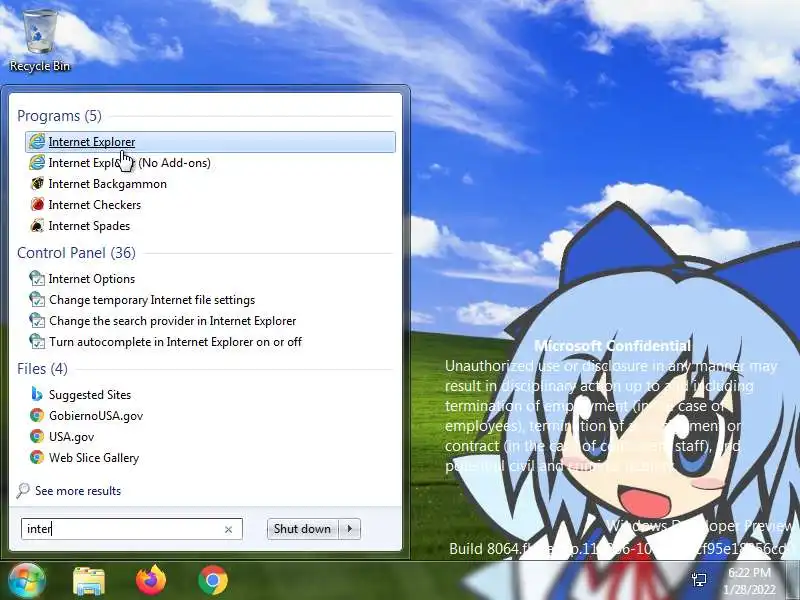Expand the Shut down options arrow
This screenshot has height=600, width=800.
coord(349,529)
